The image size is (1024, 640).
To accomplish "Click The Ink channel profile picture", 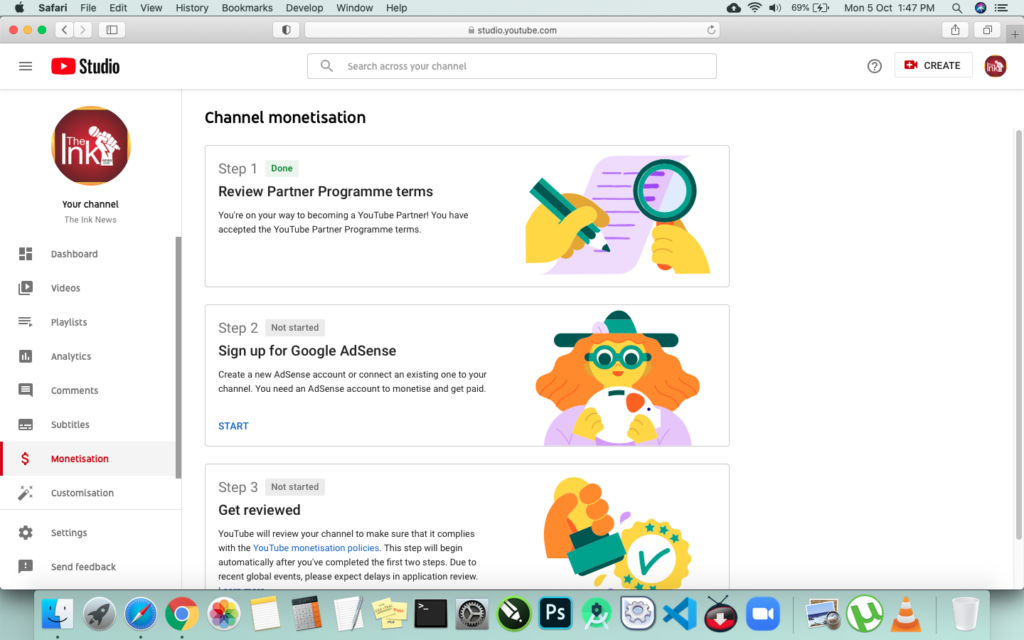I will tap(91, 146).
